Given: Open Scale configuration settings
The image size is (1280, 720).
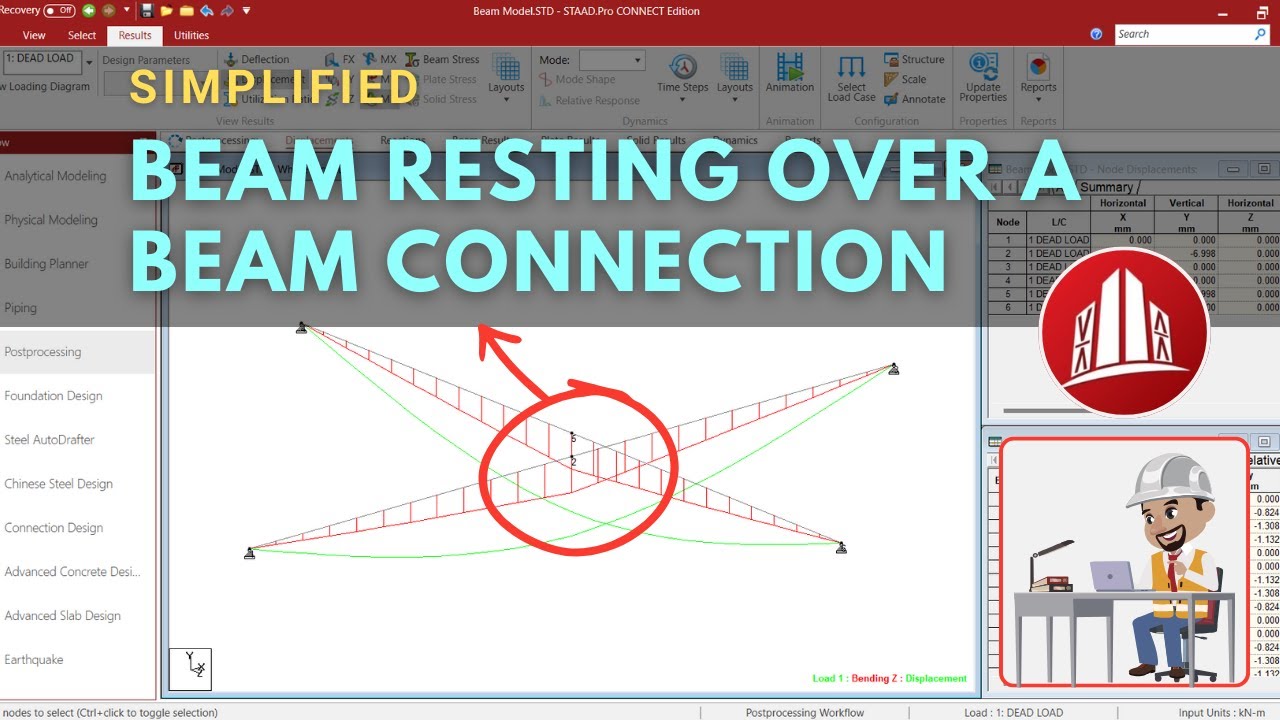Looking at the screenshot, I should click(x=905, y=79).
